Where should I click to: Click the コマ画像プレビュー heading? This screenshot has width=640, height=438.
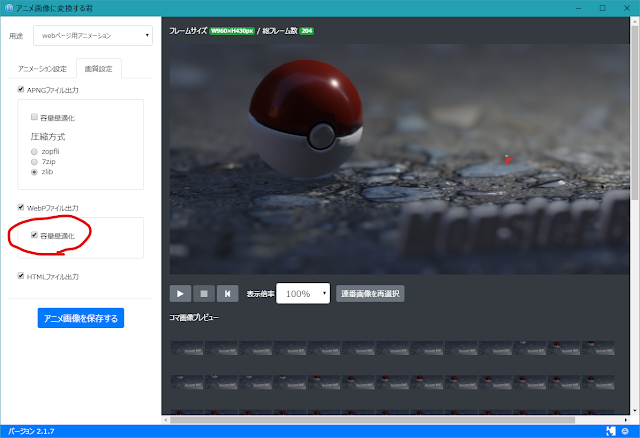(194, 318)
